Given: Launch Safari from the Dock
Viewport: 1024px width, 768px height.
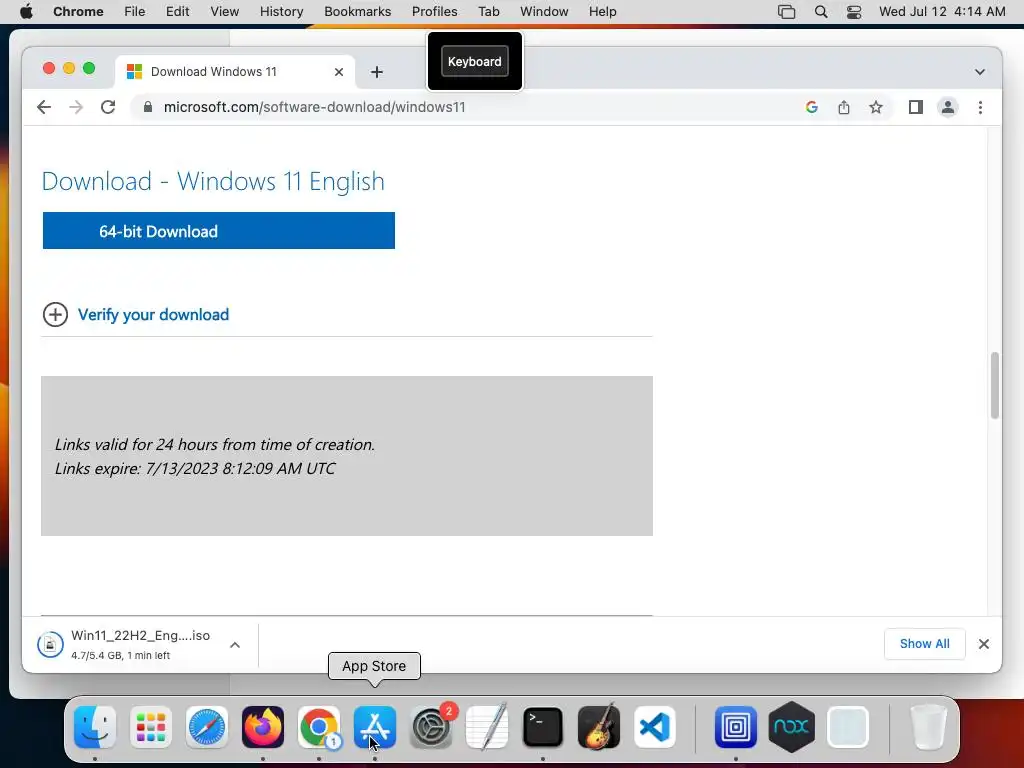Looking at the screenshot, I should click(x=207, y=727).
